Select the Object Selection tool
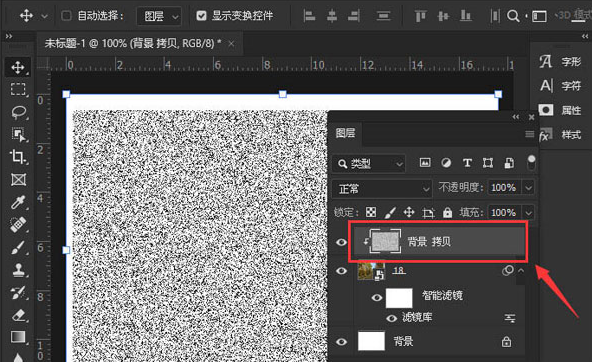Image resolution: width=592 pixels, height=362 pixels. [18, 134]
